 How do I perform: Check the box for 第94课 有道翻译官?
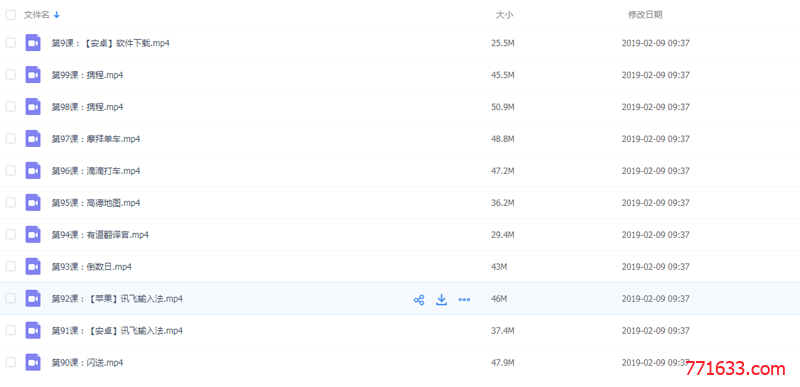pos(11,235)
